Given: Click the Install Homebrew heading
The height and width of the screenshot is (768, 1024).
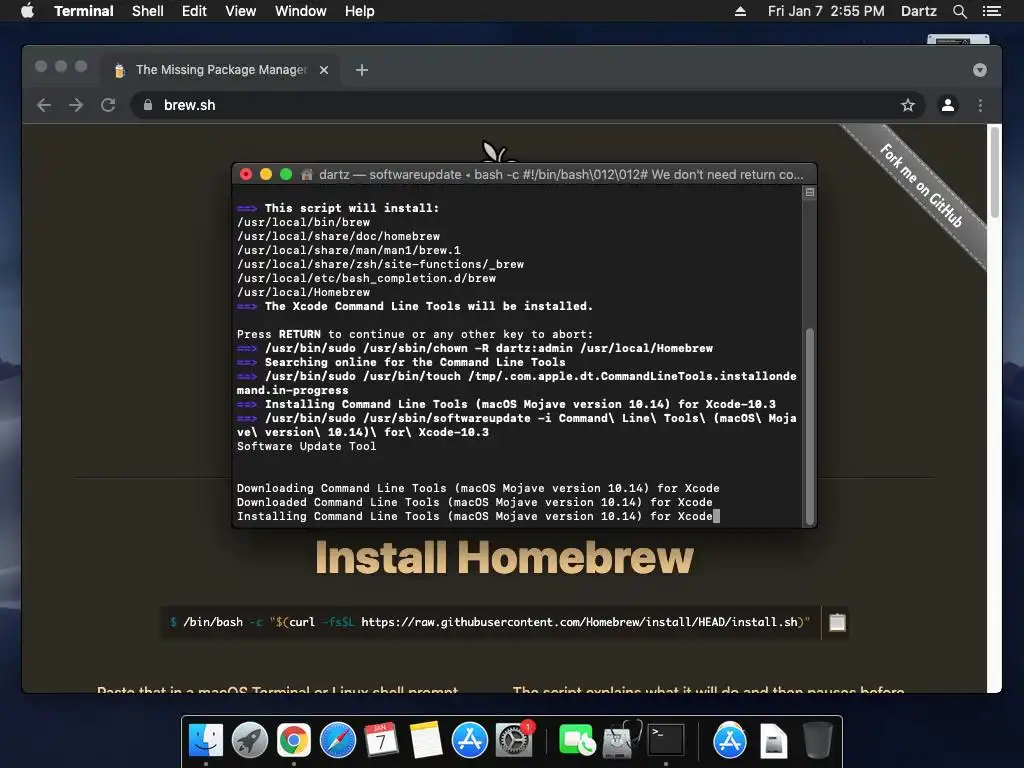Looking at the screenshot, I should coord(504,558).
